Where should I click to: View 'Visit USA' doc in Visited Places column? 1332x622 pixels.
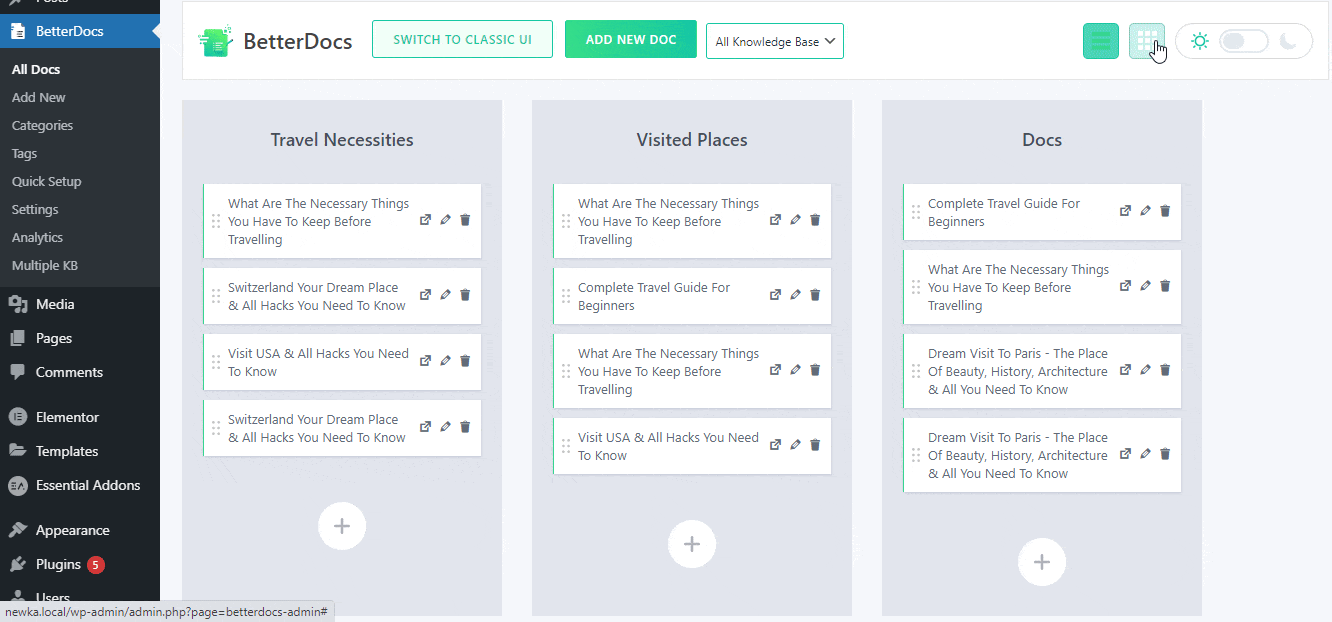coord(775,445)
